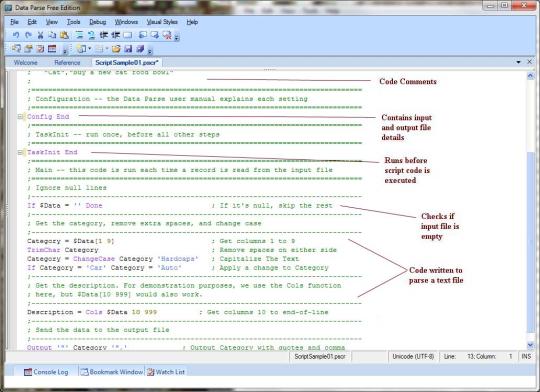Open the Windows menu
The height and width of the screenshot is (392, 540).
coord(126,22)
